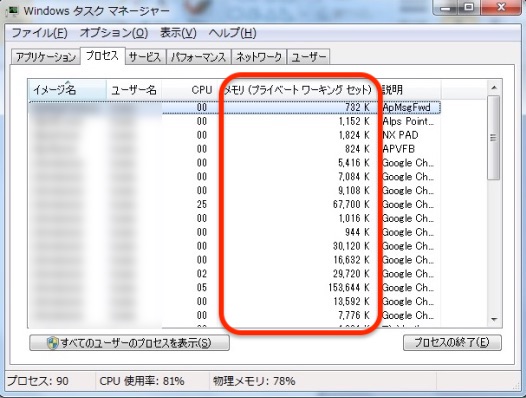
Task: Minimize the Task Manager window
Action: [445, 7]
